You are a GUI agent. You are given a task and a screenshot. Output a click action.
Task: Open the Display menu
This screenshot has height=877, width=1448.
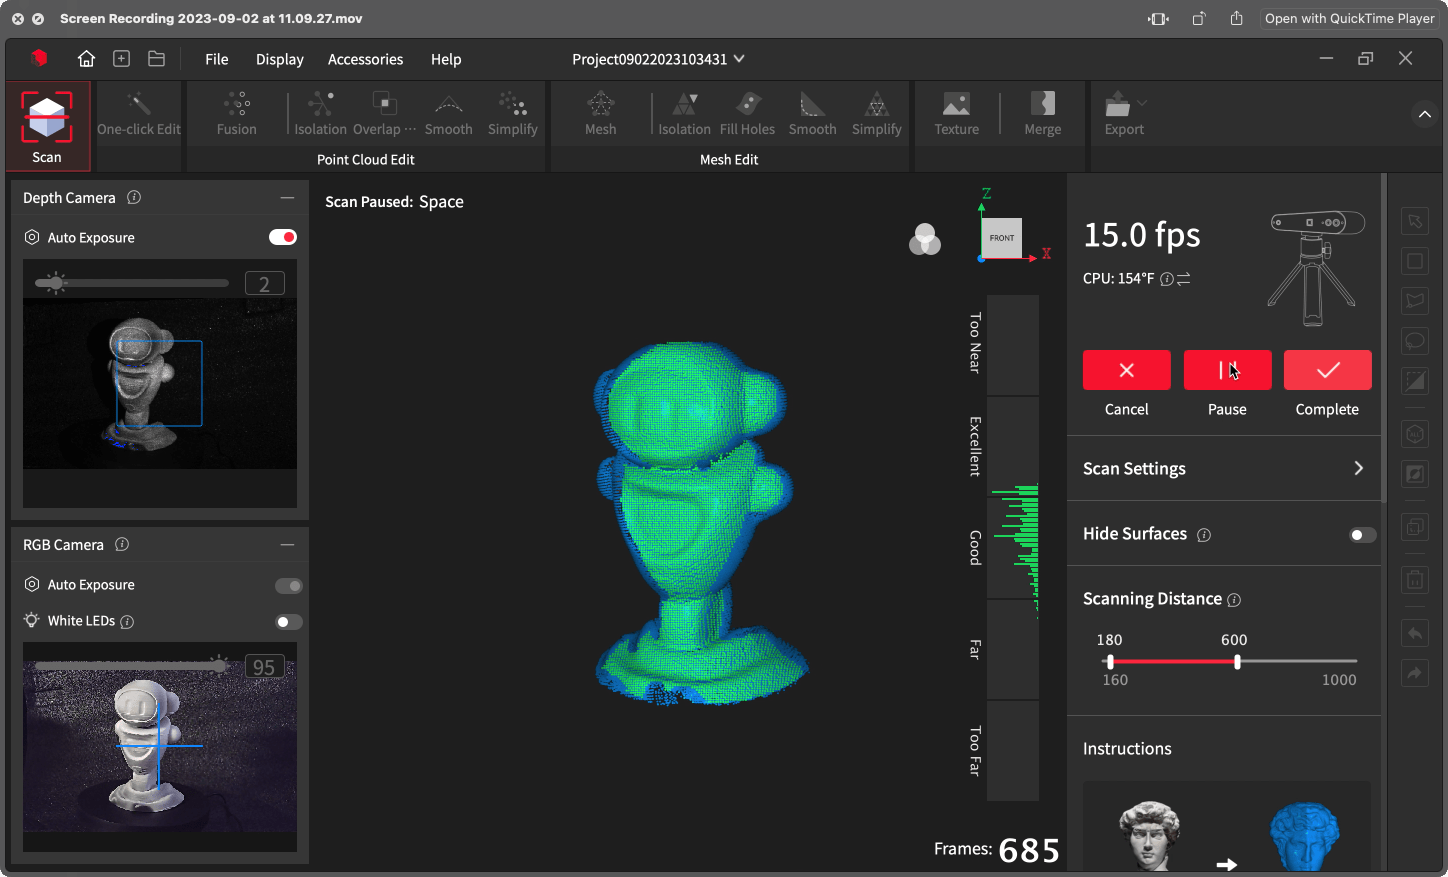coord(279,59)
